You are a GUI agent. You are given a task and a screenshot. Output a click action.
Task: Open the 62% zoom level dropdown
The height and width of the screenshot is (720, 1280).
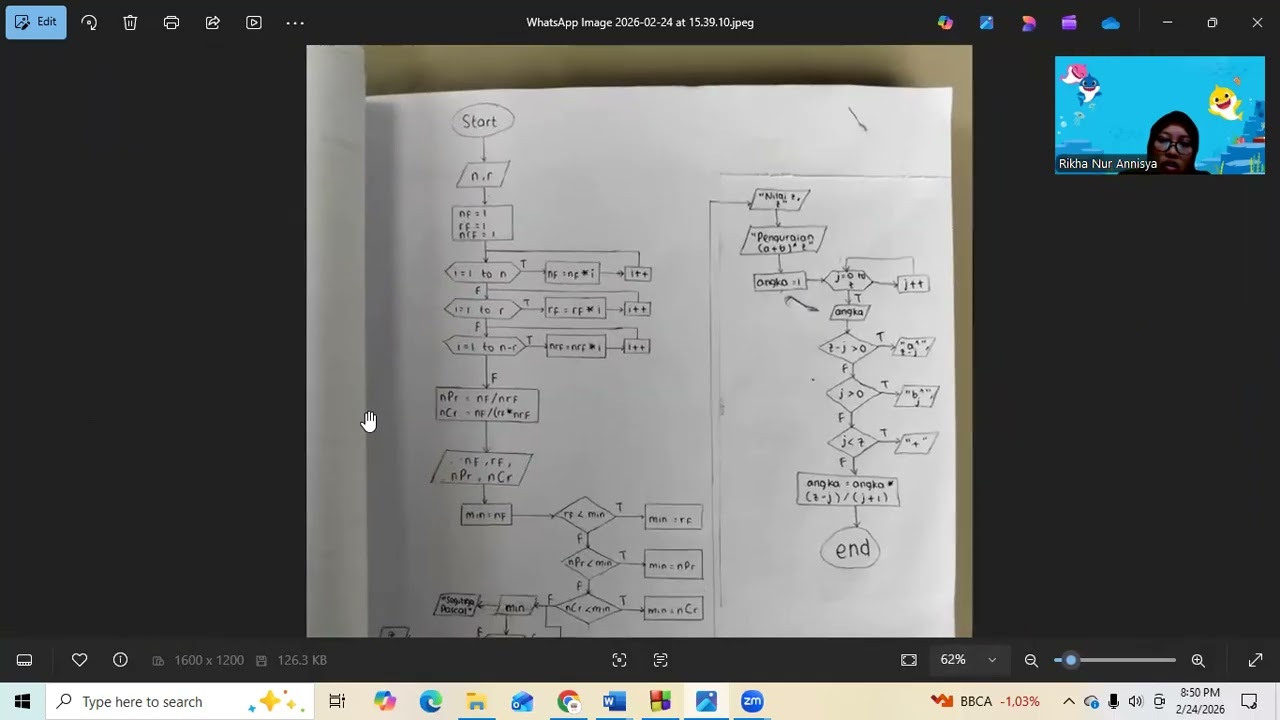click(968, 660)
